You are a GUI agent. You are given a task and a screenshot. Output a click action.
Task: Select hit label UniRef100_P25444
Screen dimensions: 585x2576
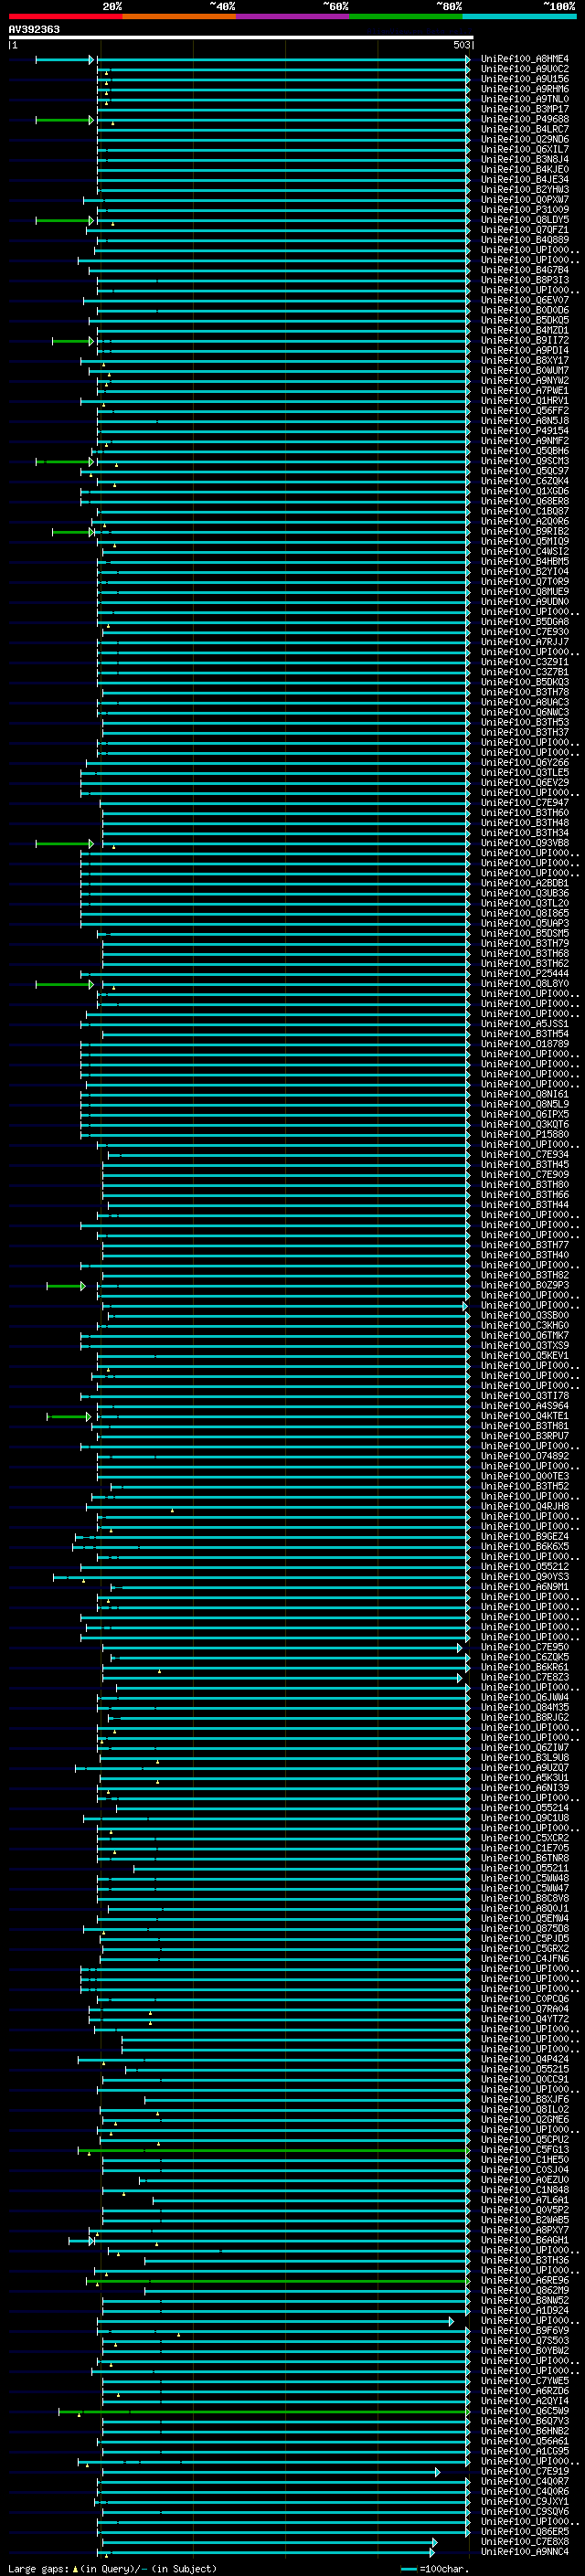point(524,974)
